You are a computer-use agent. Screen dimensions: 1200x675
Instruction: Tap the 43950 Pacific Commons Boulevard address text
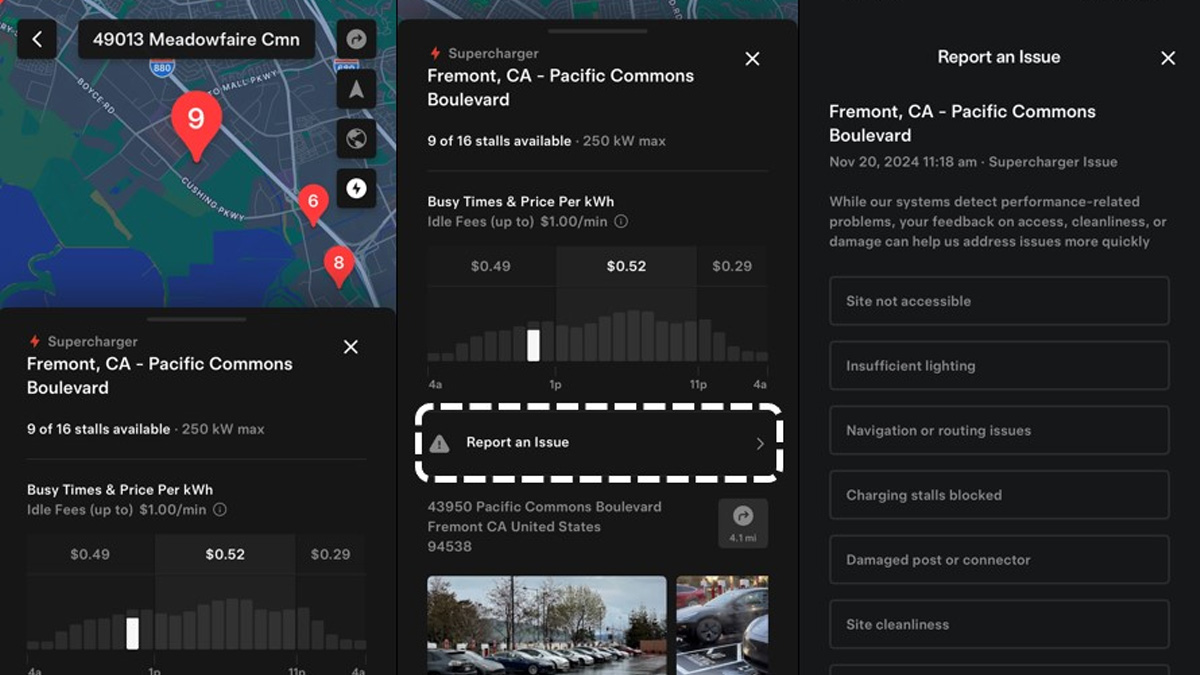click(544, 507)
